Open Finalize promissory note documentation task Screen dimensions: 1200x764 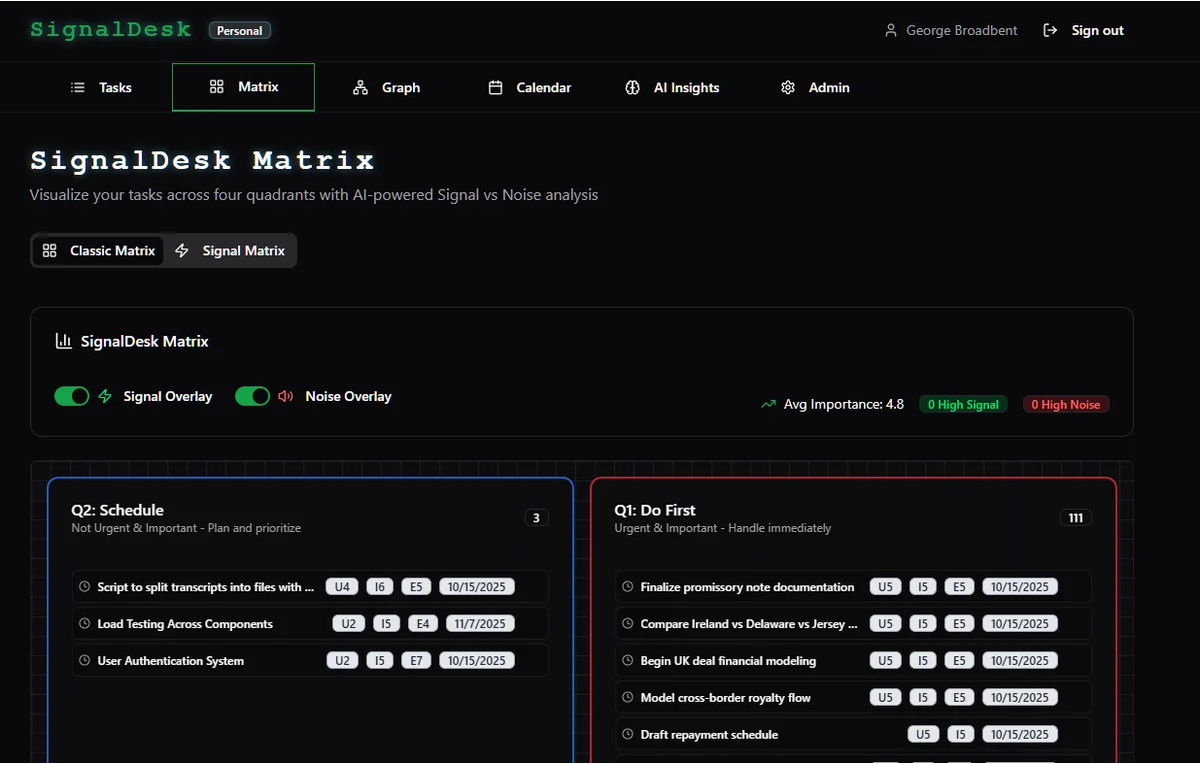tap(853, 587)
